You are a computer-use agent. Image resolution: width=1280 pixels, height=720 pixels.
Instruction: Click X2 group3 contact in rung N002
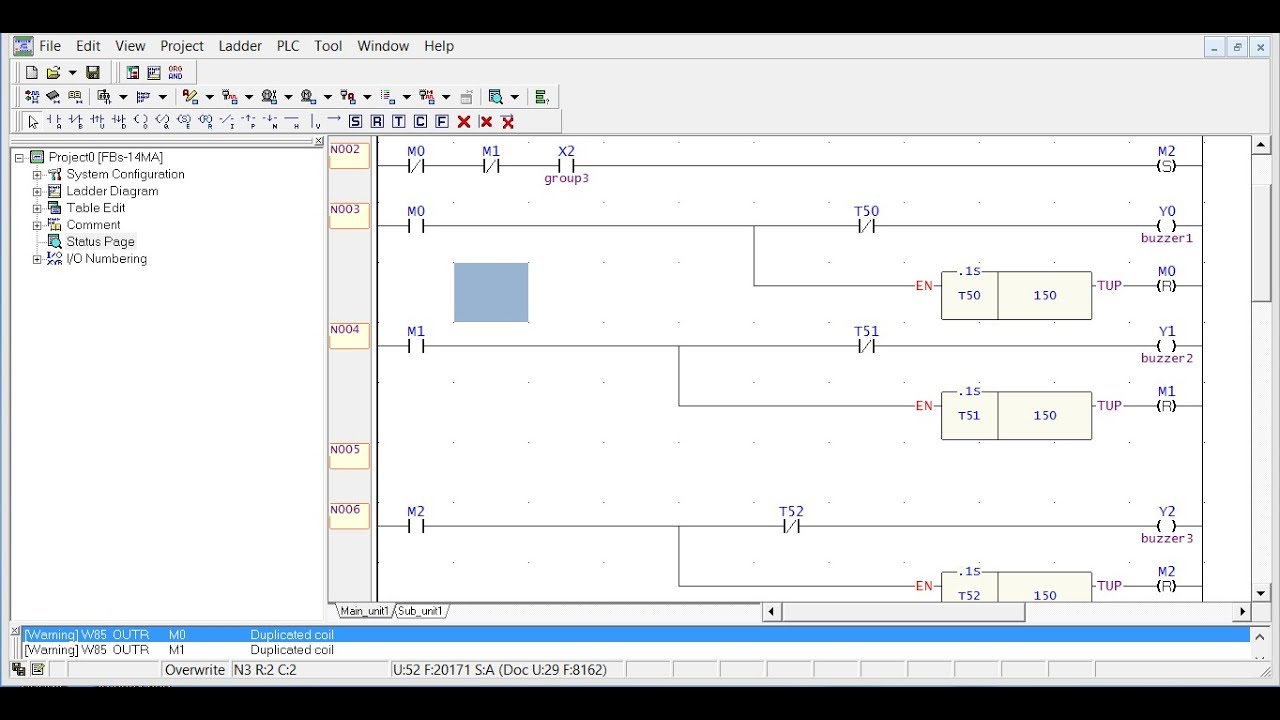[566, 165]
